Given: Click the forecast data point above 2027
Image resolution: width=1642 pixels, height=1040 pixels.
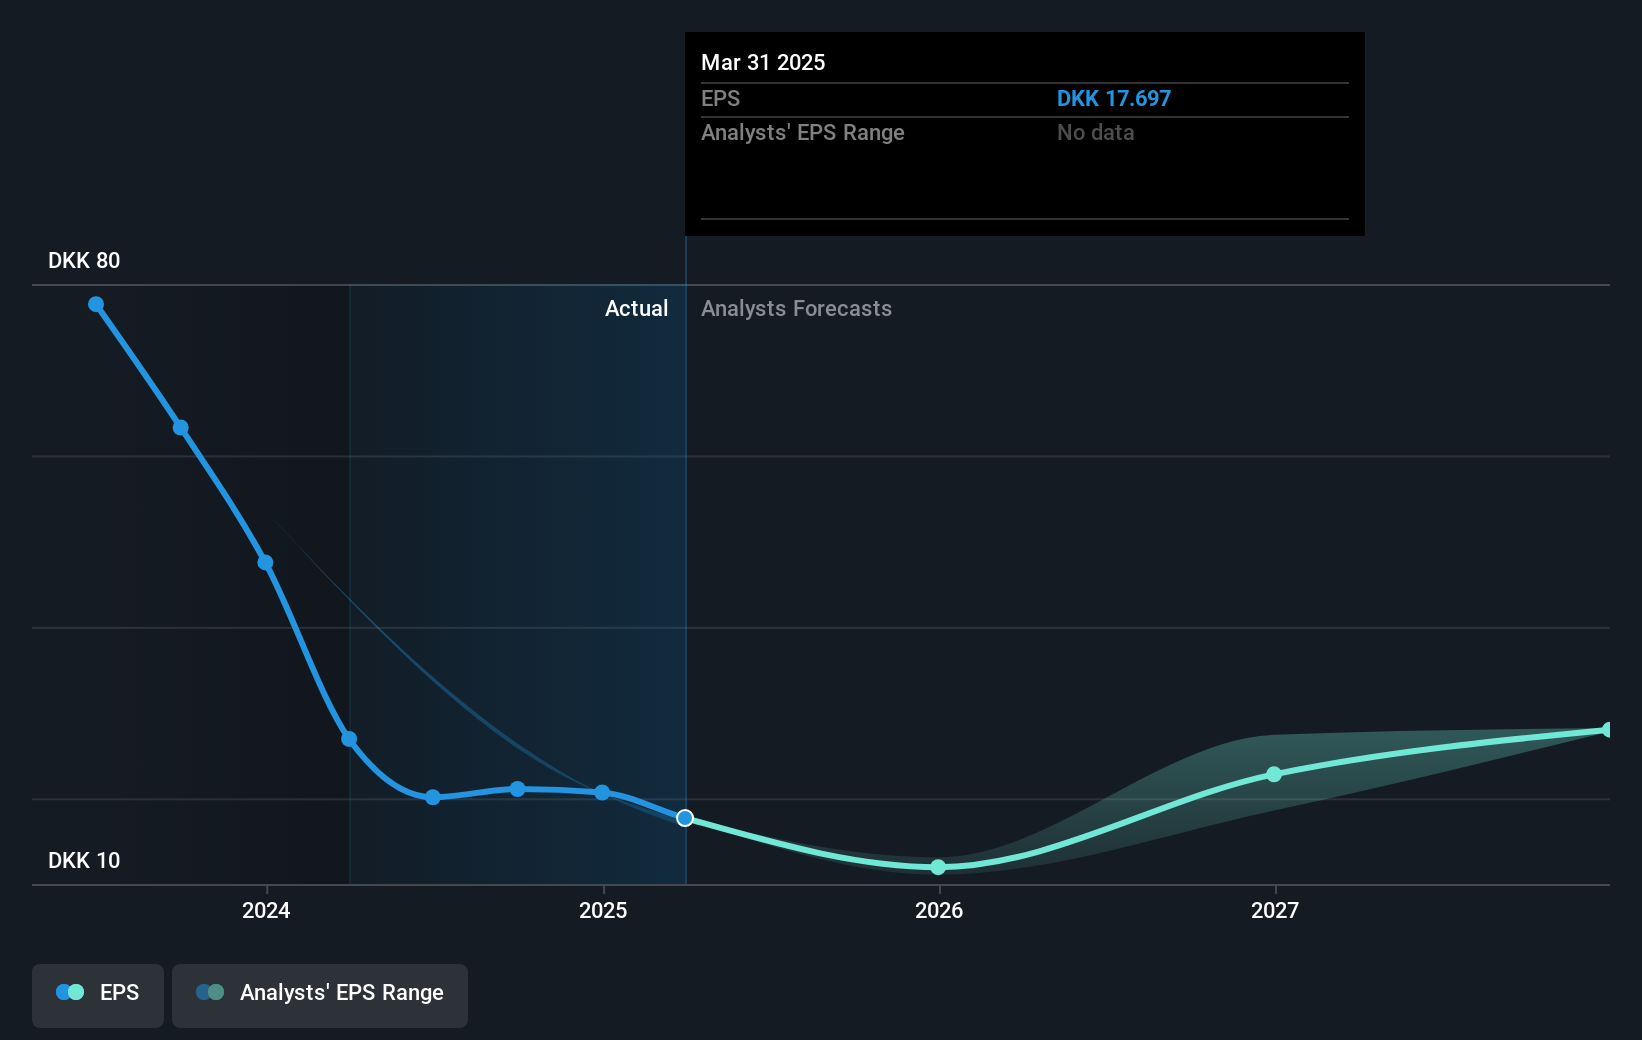Looking at the screenshot, I should point(1274,775).
